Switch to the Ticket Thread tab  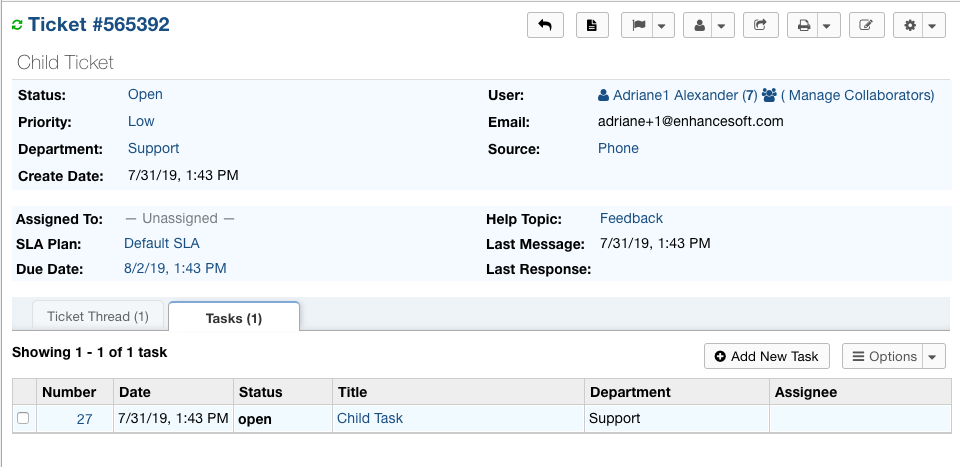pos(98,316)
